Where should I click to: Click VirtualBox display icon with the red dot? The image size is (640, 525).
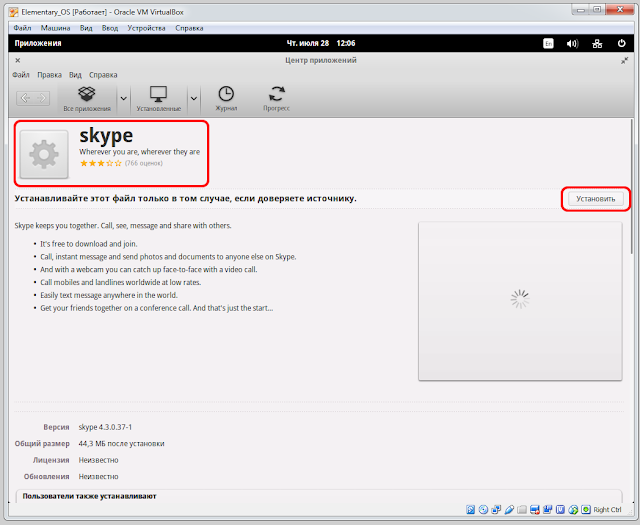535,509
